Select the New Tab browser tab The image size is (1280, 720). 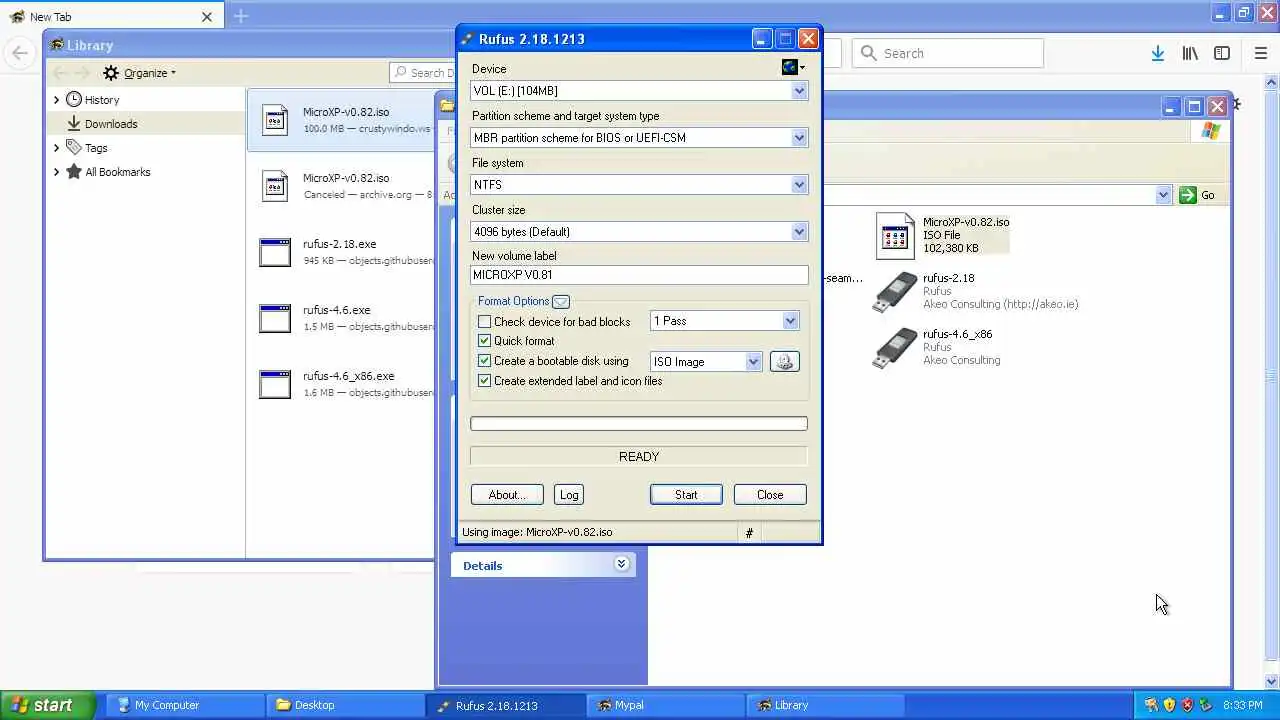click(111, 17)
